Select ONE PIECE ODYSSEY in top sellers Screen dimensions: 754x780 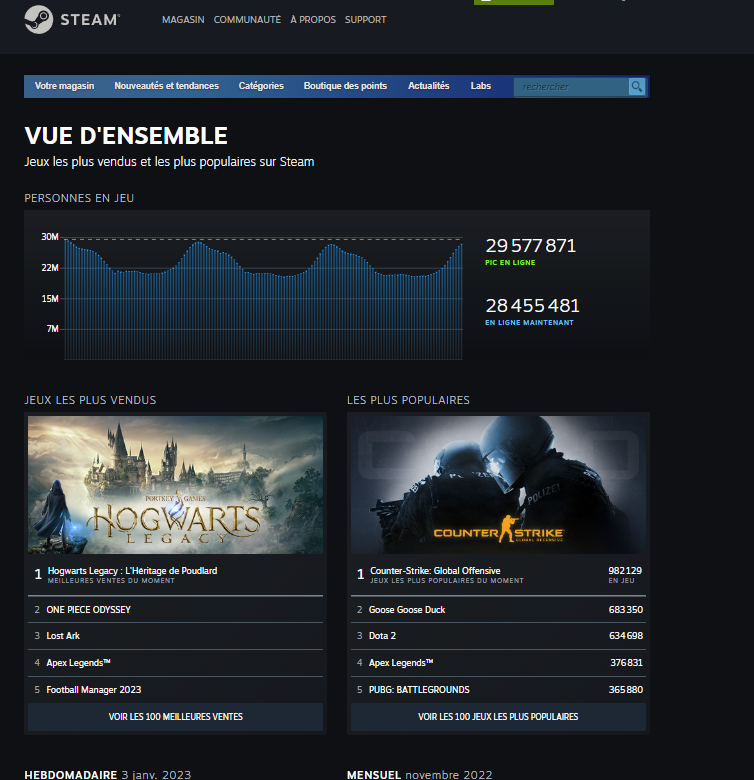[x=89, y=610]
